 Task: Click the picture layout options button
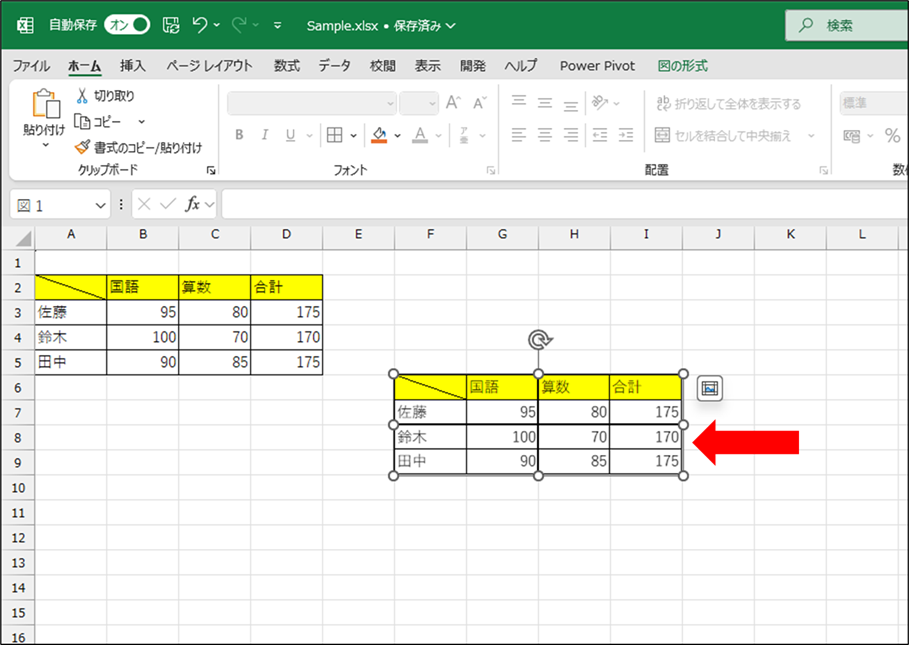click(710, 388)
